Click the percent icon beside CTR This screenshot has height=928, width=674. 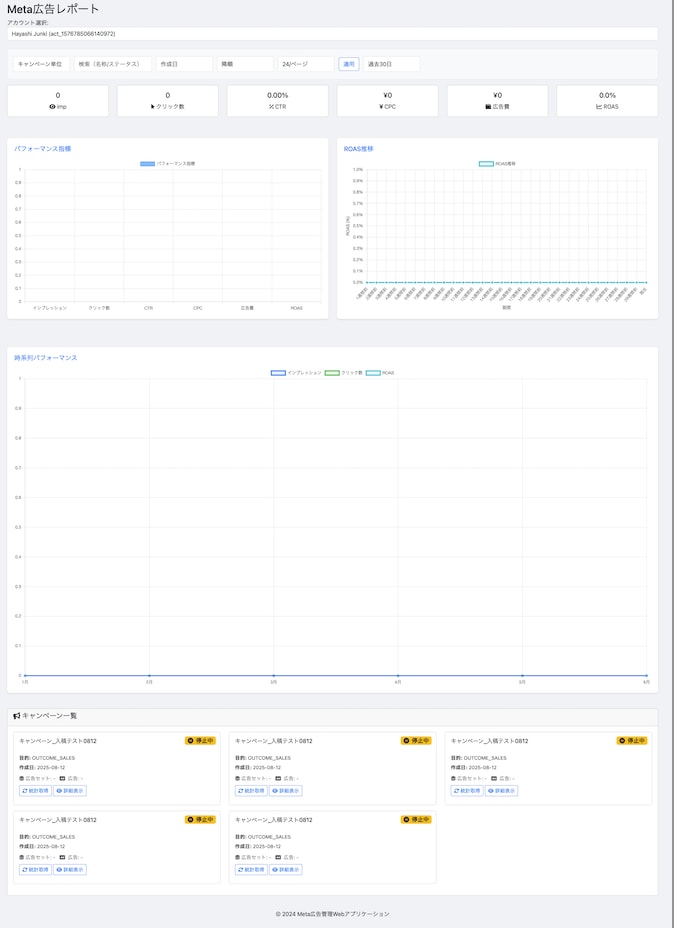coord(271,107)
